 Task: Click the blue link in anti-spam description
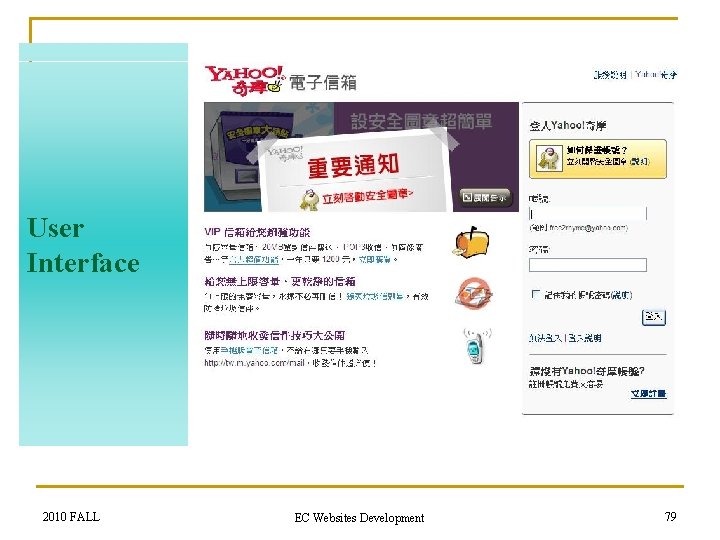pos(375,297)
